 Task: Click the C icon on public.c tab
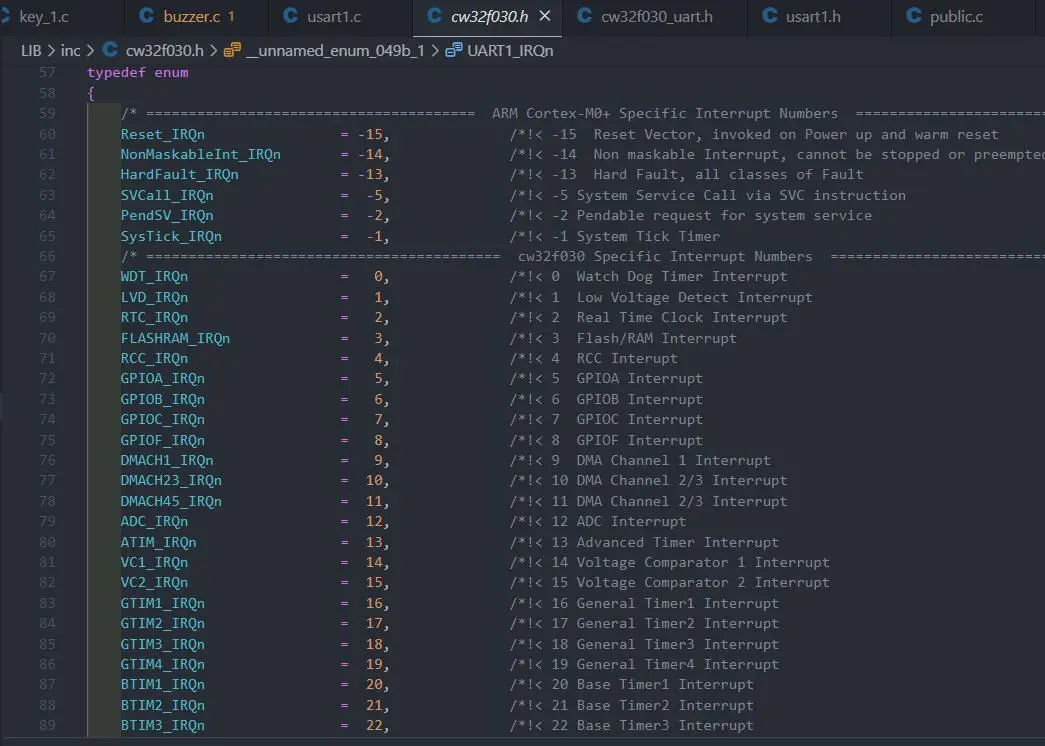tap(912, 16)
